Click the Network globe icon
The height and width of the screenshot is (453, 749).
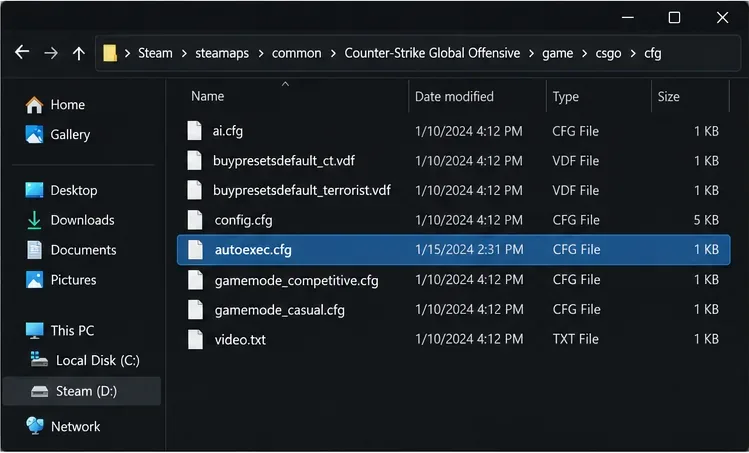click(35, 426)
